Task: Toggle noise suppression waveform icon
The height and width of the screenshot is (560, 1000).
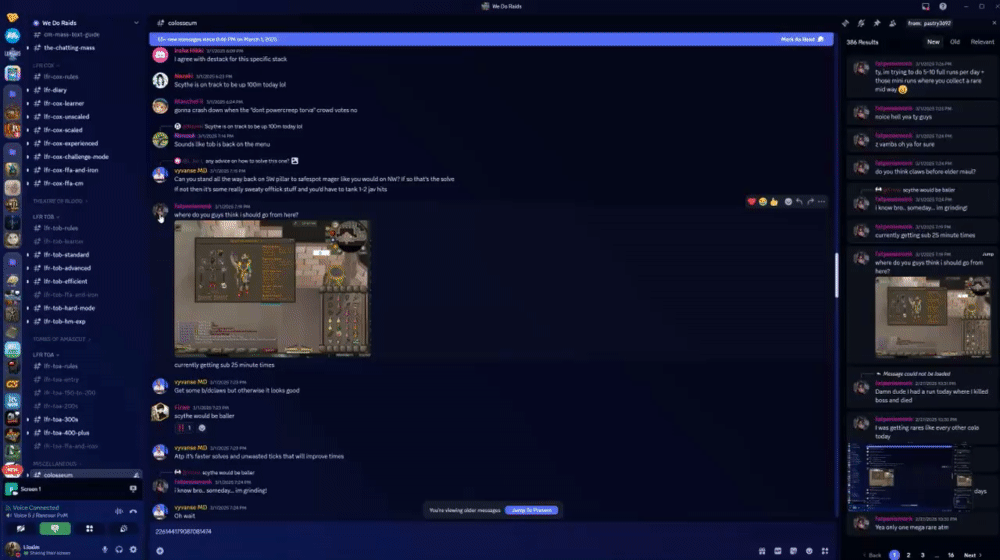Action: [119, 512]
